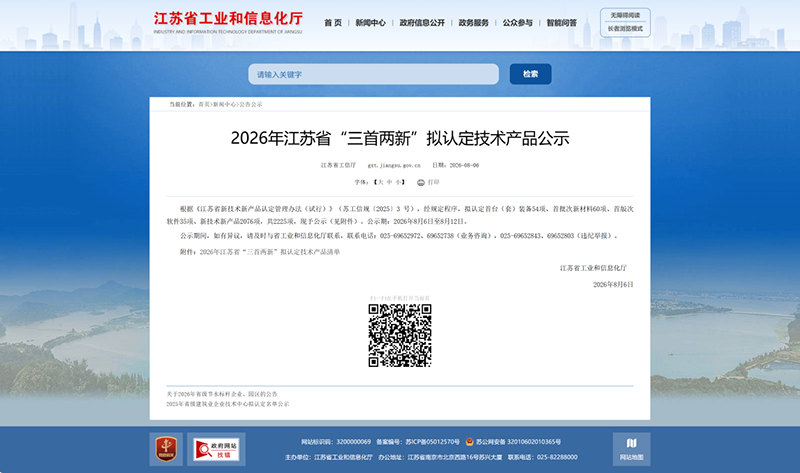Focus the 请输入关键字 search field

pos(373,74)
